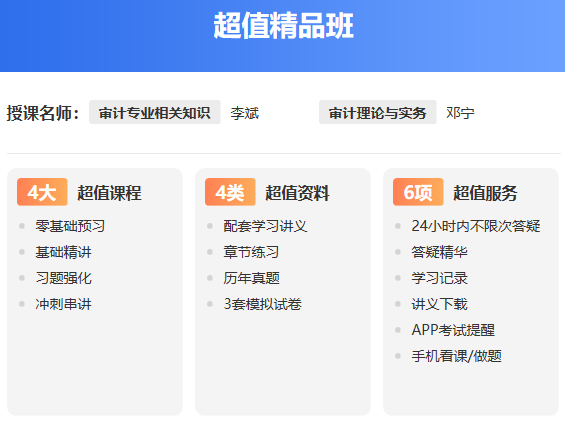Click teacher name 邓宁
This screenshot has width=565, height=425.
click(460, 113)
